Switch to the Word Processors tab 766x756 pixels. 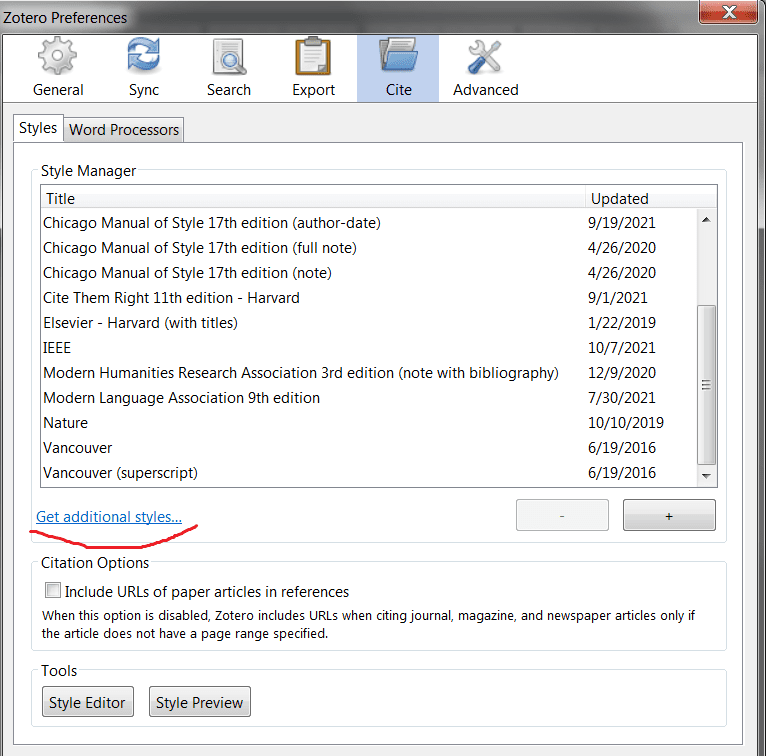pyautogui.click(x=124, y=129)
